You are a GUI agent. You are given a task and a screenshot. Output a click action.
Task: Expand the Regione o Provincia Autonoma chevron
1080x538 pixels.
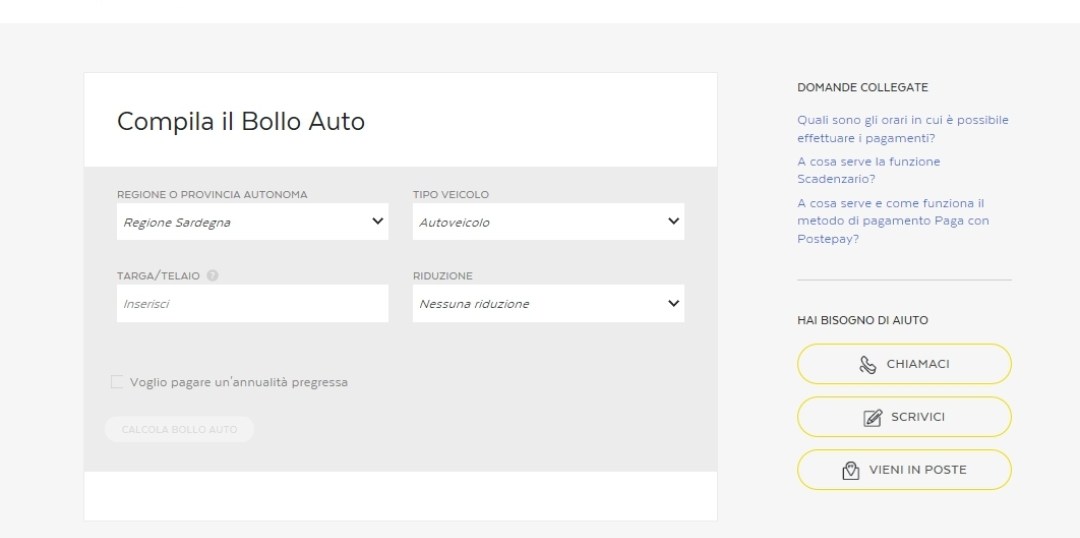pyautogui.click(x=377, y=221)
